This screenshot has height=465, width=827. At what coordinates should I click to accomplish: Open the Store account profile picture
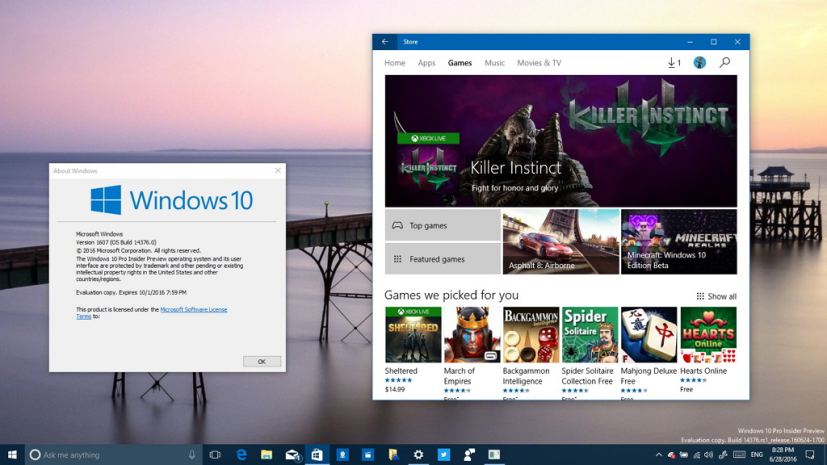pyautogui.click(x=699, y=63)
